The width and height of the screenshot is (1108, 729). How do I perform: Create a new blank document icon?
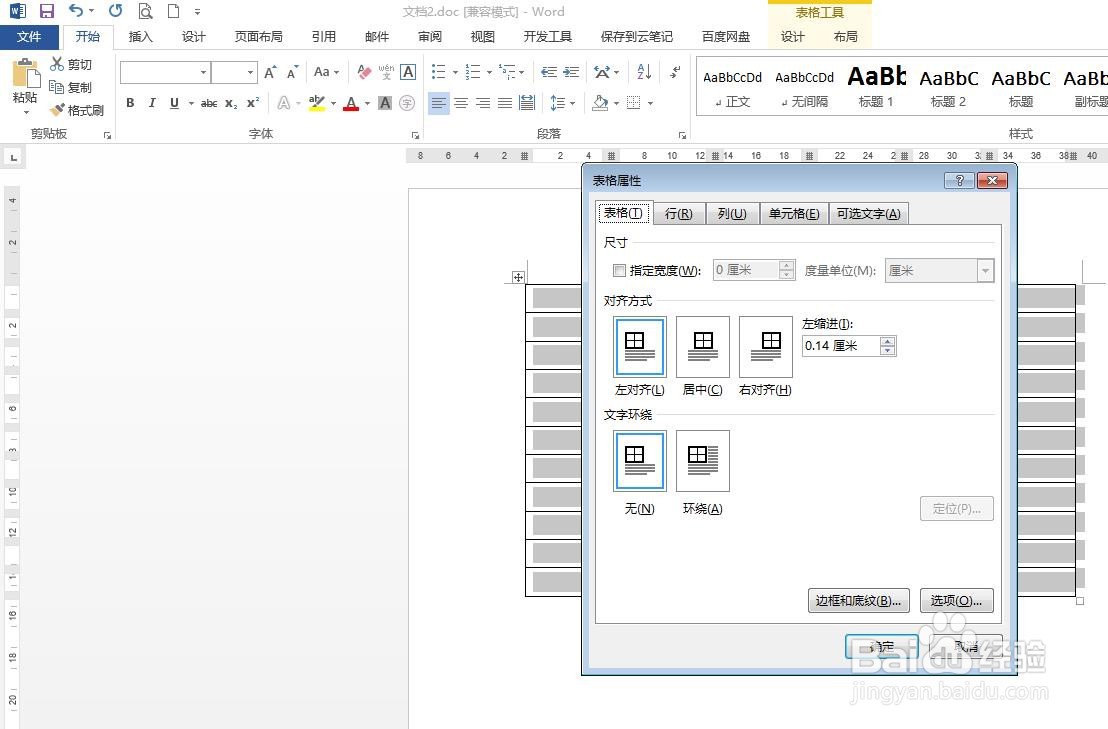point(173,11)
